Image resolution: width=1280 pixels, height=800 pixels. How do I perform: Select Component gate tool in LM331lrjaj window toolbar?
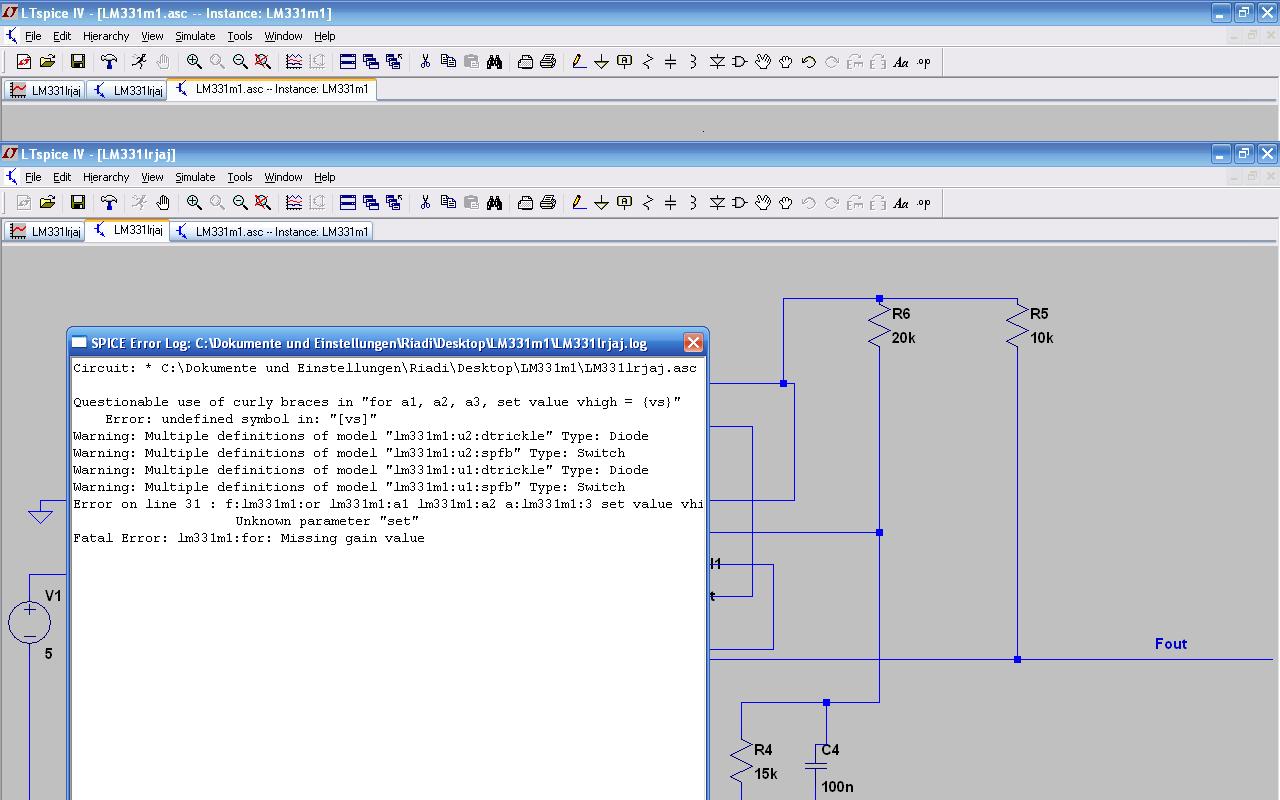click(x=740, y=202)
